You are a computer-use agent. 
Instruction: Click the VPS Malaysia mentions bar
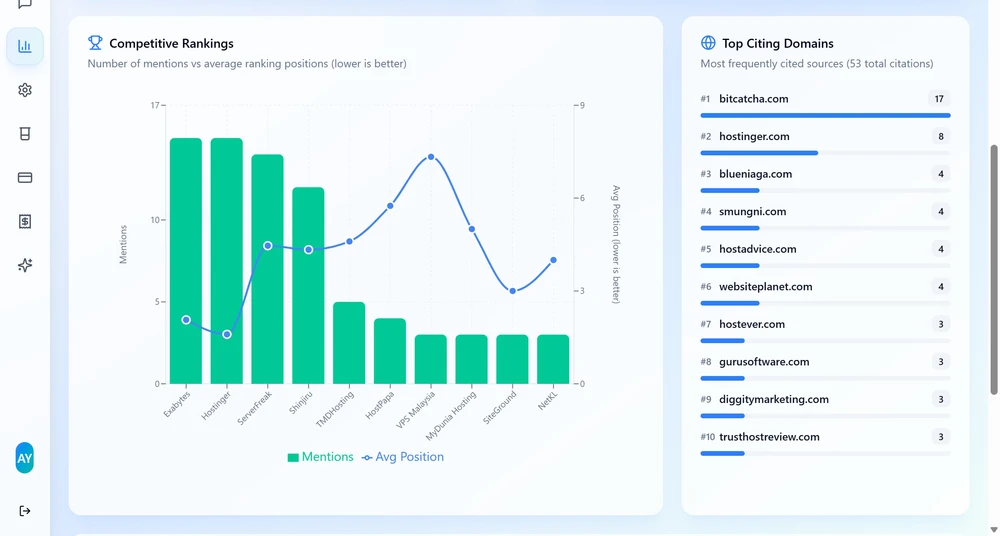[x=430, y=359]
